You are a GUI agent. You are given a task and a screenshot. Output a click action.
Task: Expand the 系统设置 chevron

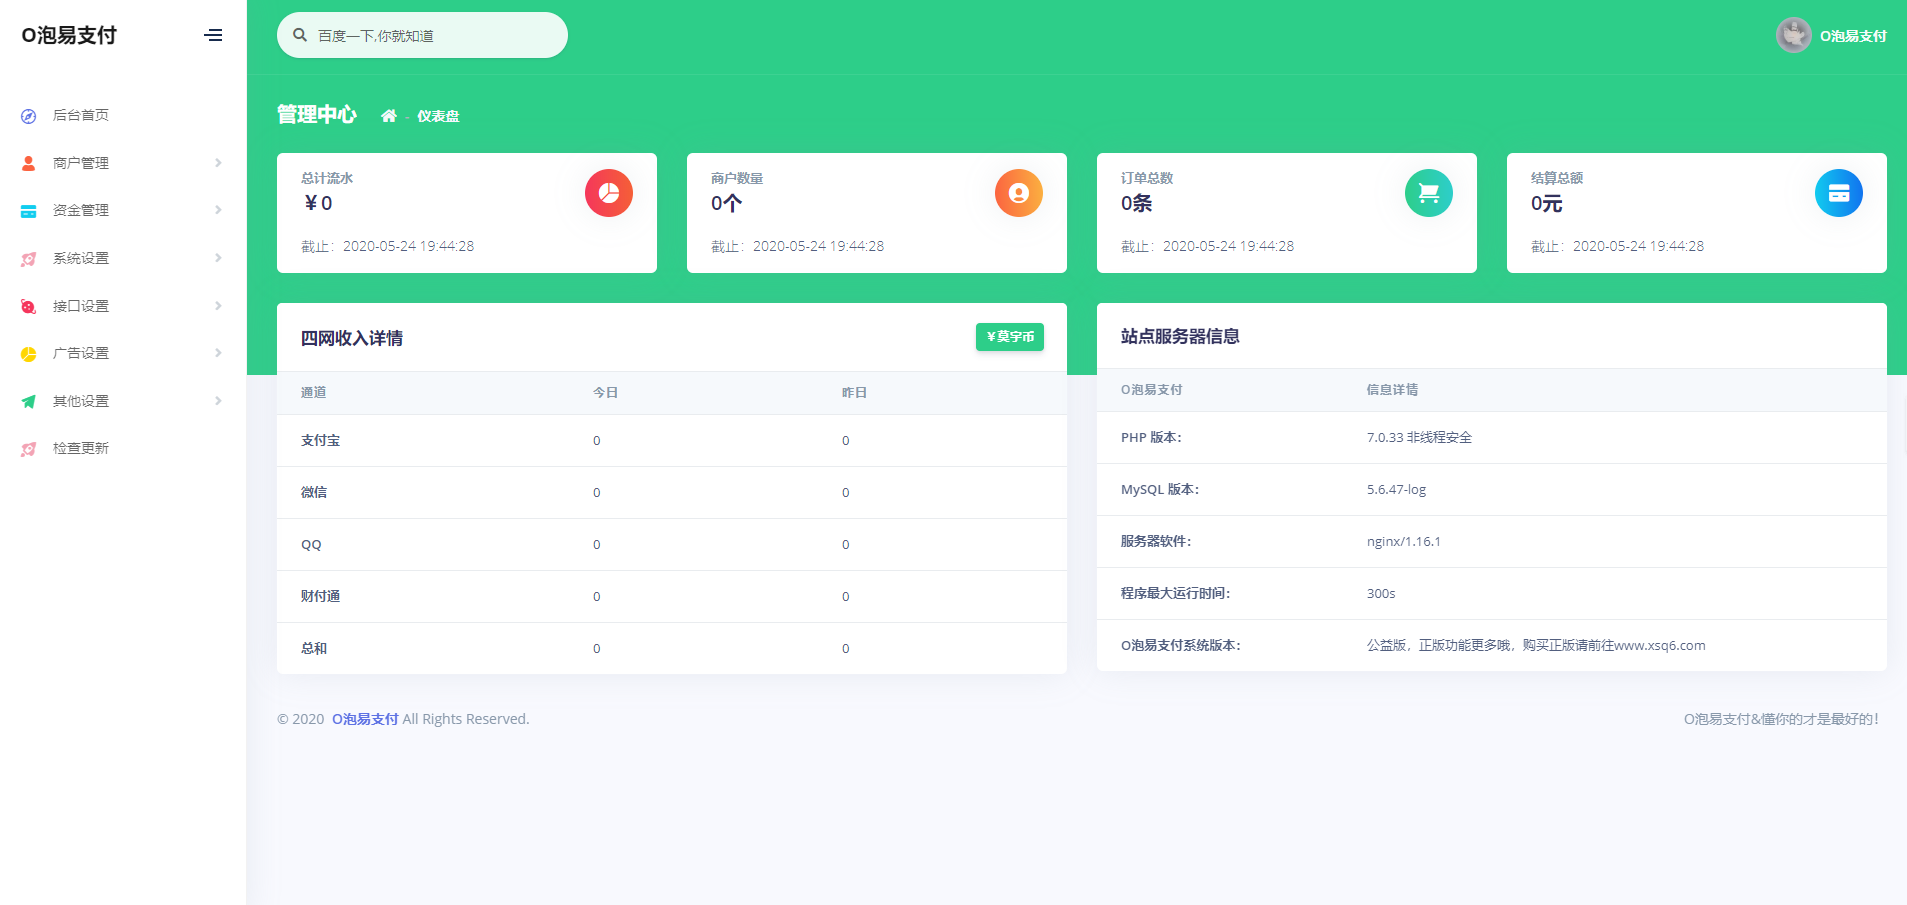tap(218, 257)
